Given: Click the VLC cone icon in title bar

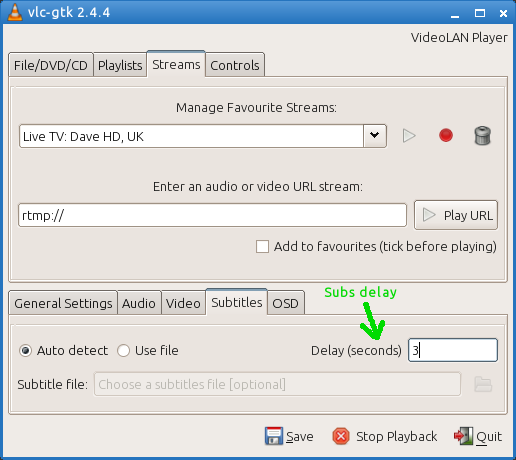Looking at the screenshot, I should pyautogui.click(x=14, y=12).
